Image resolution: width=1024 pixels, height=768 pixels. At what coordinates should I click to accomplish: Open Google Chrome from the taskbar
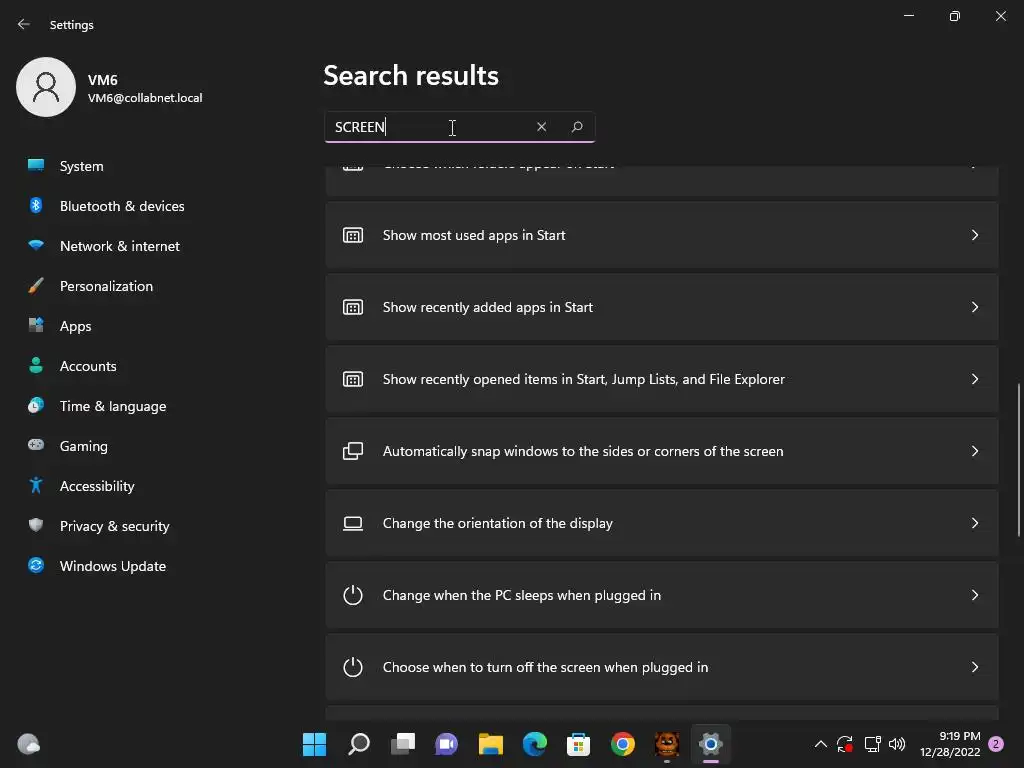(623, 744)
